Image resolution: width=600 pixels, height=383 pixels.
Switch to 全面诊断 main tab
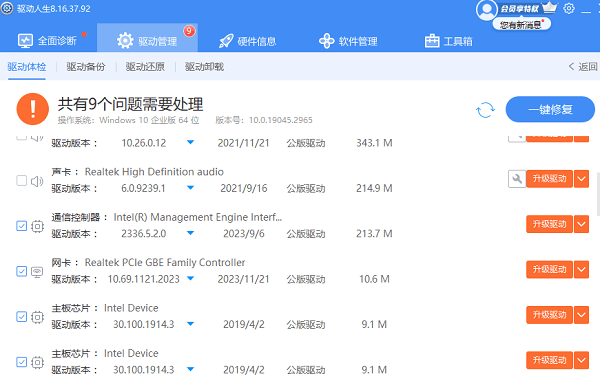48,41
